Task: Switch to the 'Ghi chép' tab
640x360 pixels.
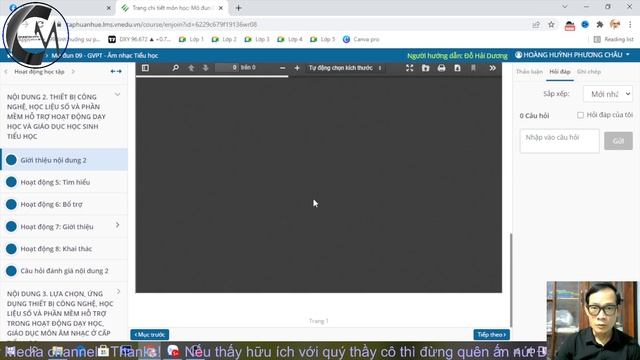Action: click(x=589, y=72)
